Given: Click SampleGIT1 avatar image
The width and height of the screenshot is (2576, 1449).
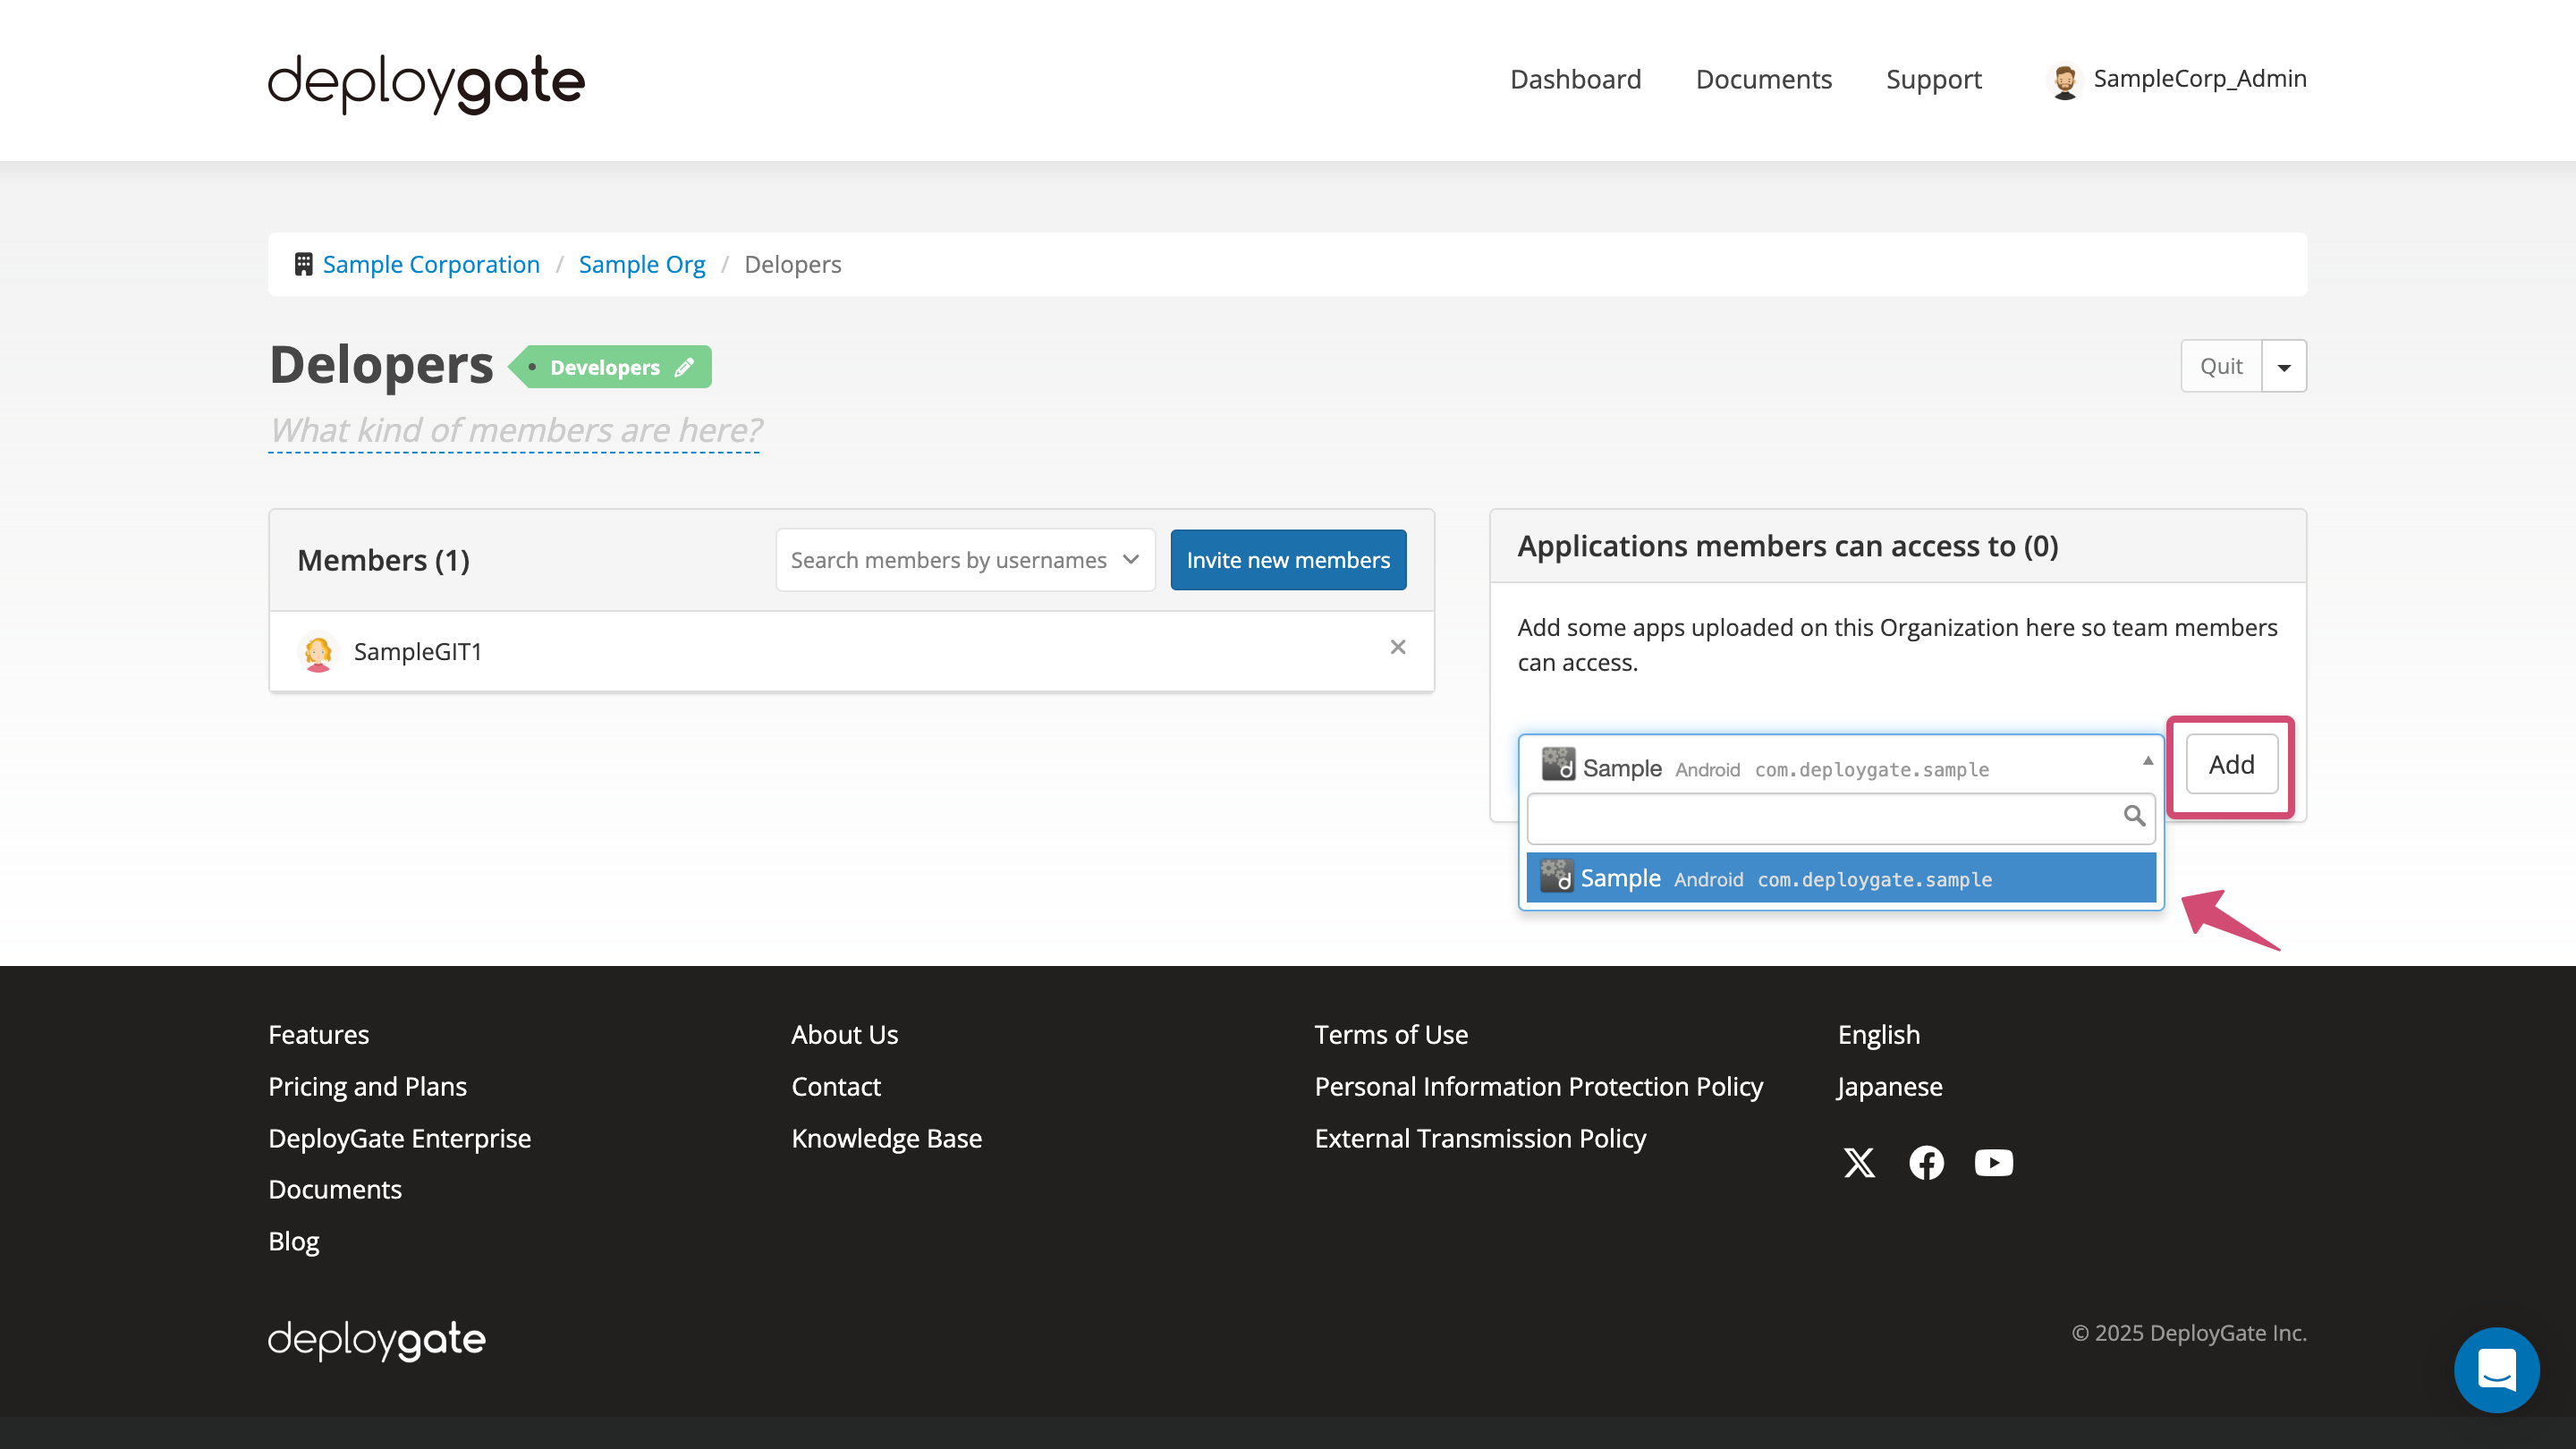Looking at the screenshot, I should [318, 652].
